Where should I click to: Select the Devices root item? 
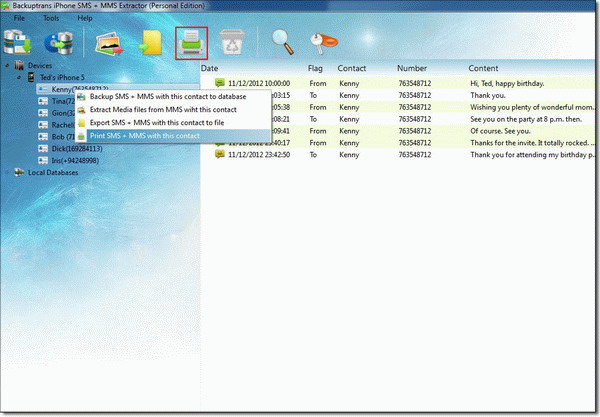click(40, 66)
